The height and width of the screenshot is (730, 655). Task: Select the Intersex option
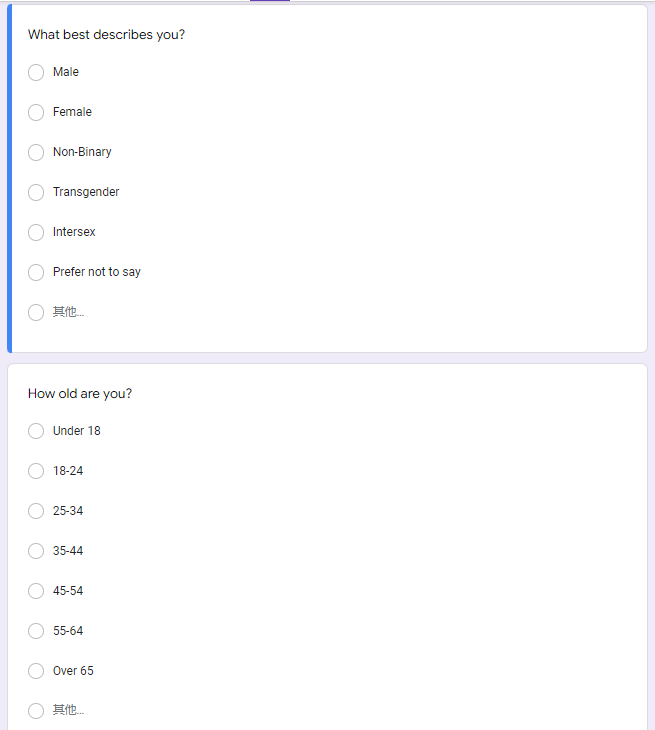pos(36,232)
